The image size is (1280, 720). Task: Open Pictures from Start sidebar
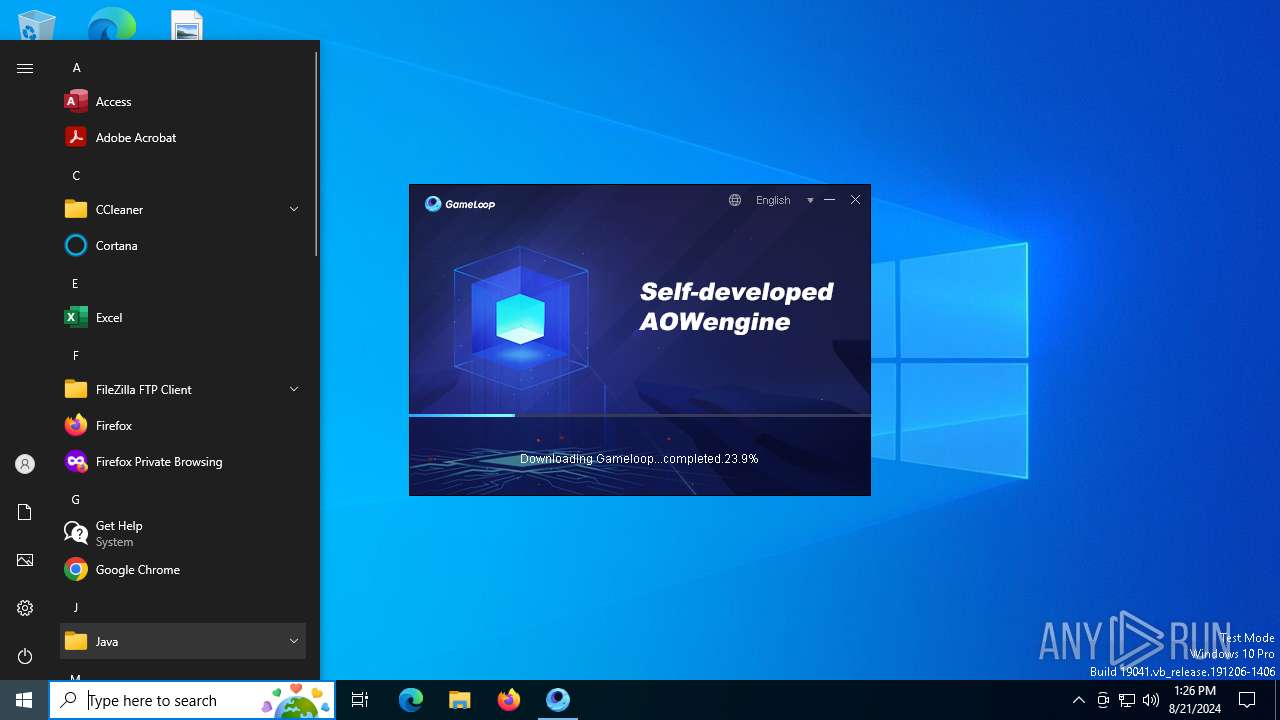click(x=25, y=560)
